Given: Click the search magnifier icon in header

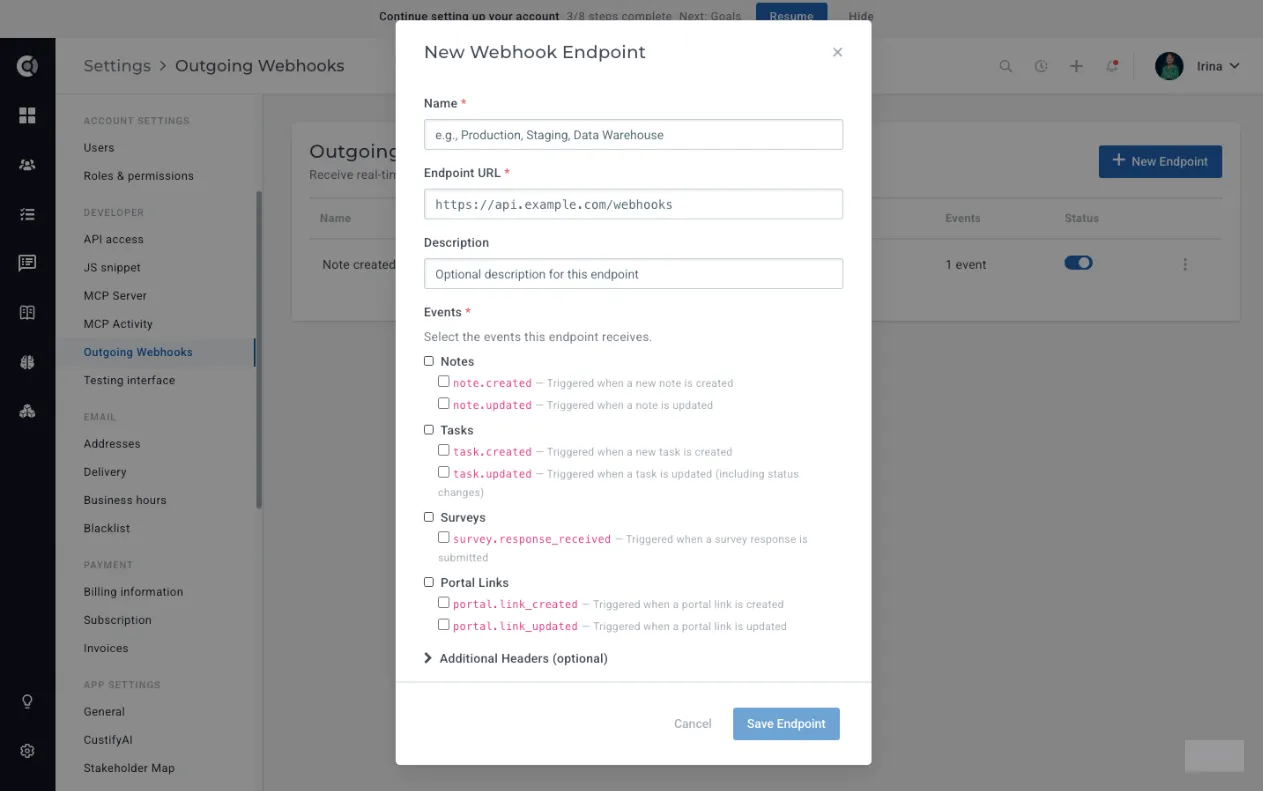Looking at the screenshot, I should tap(1006, 66).
